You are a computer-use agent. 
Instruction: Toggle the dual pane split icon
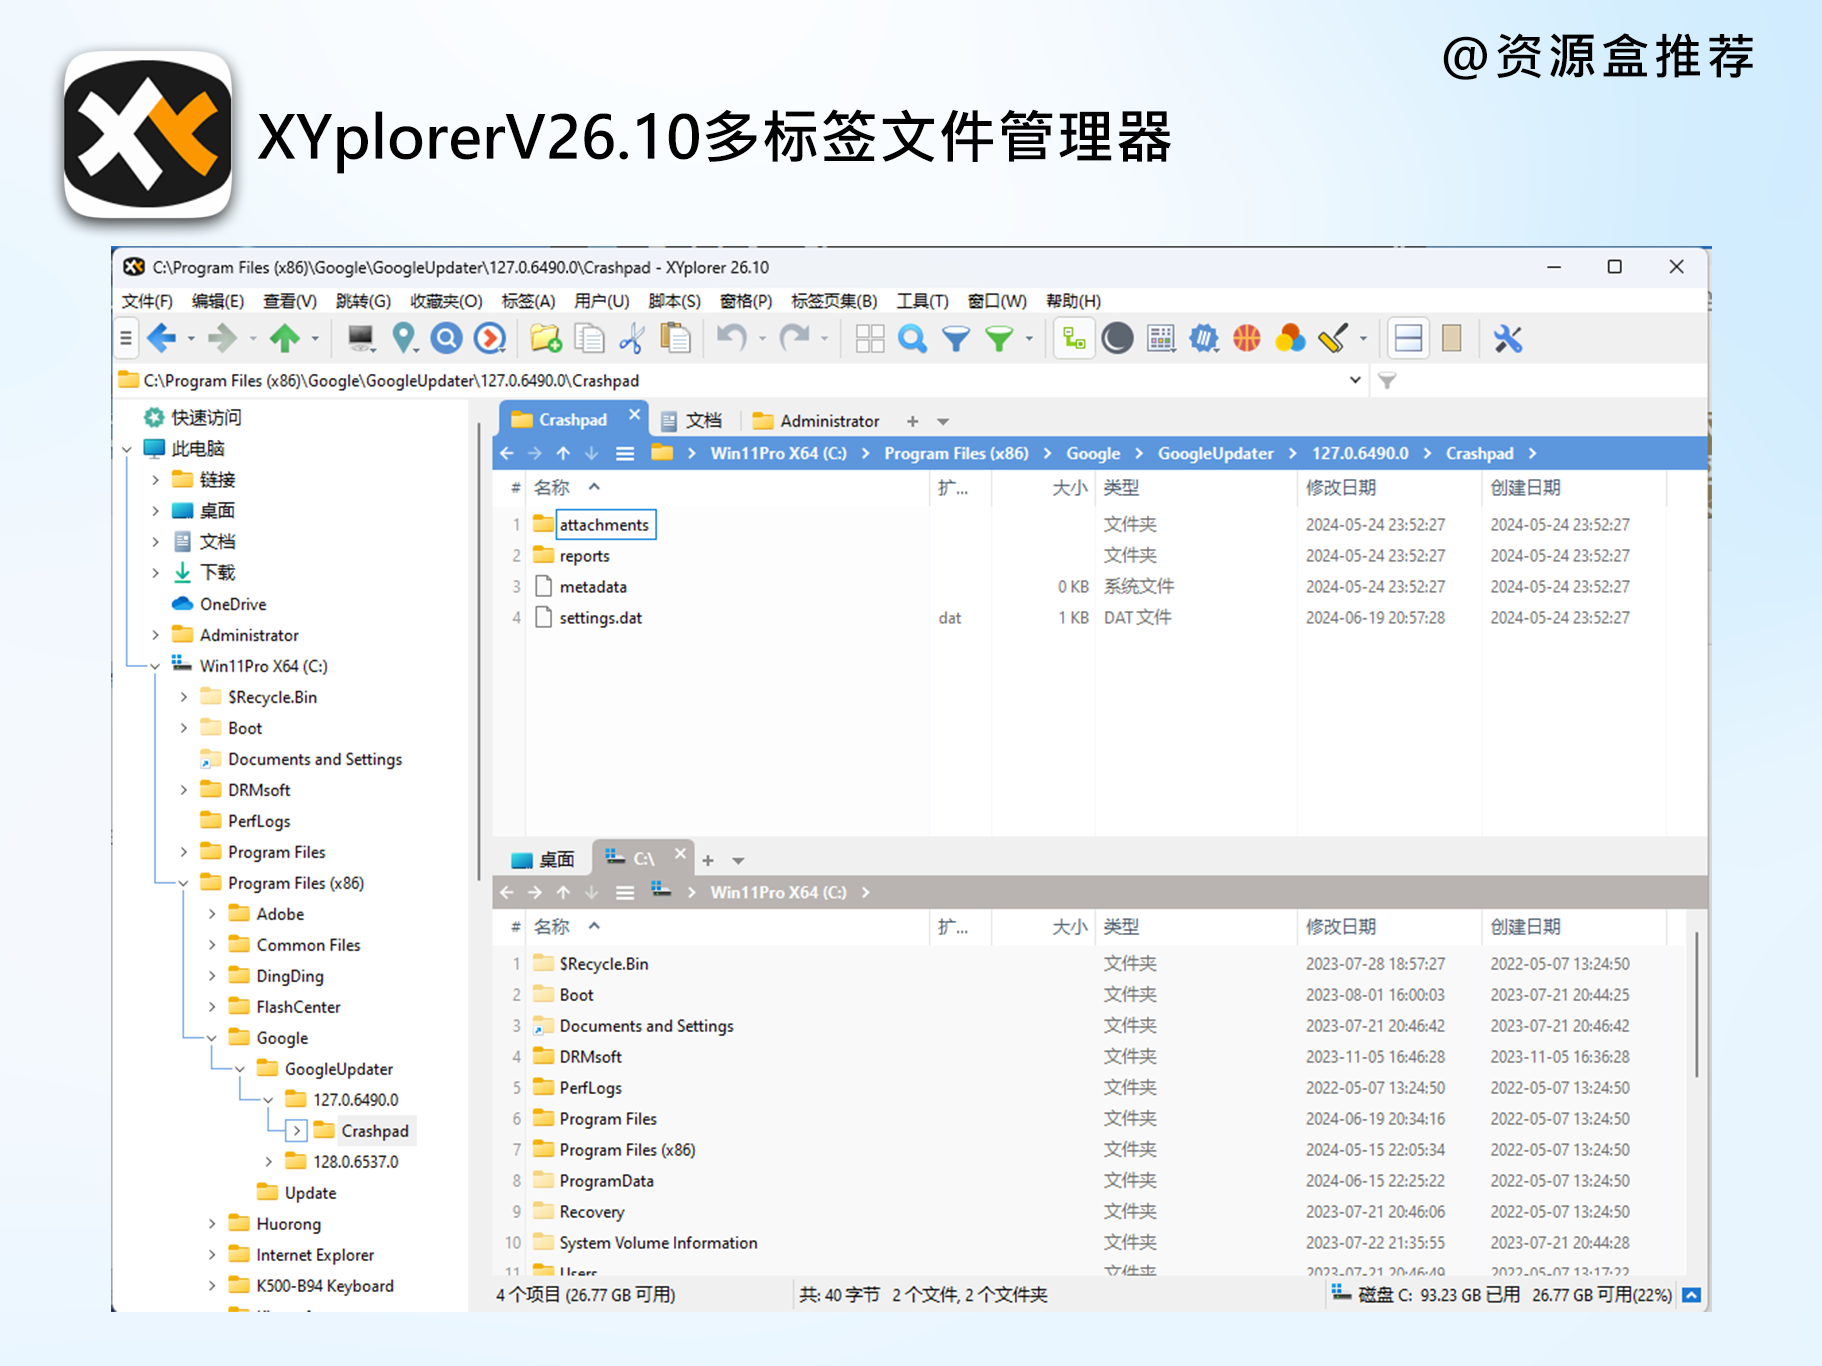[x=1409, y=339]
